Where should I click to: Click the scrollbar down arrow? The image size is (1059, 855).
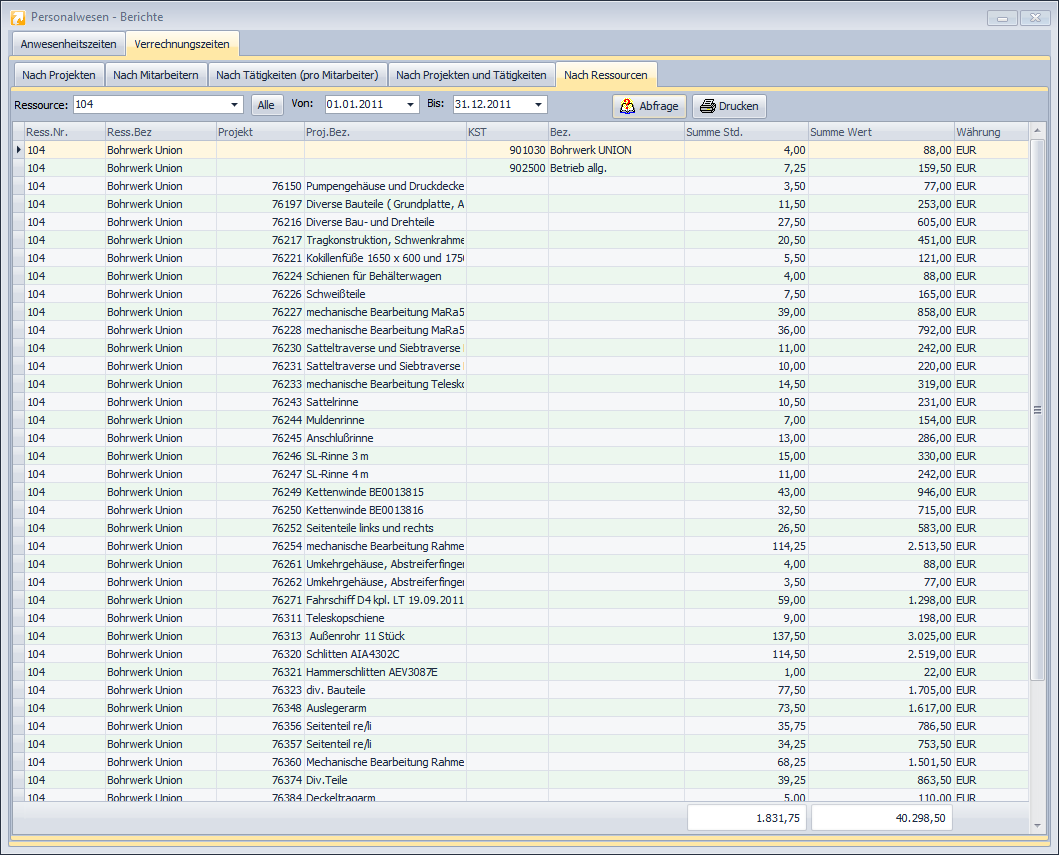(1037, 825)
